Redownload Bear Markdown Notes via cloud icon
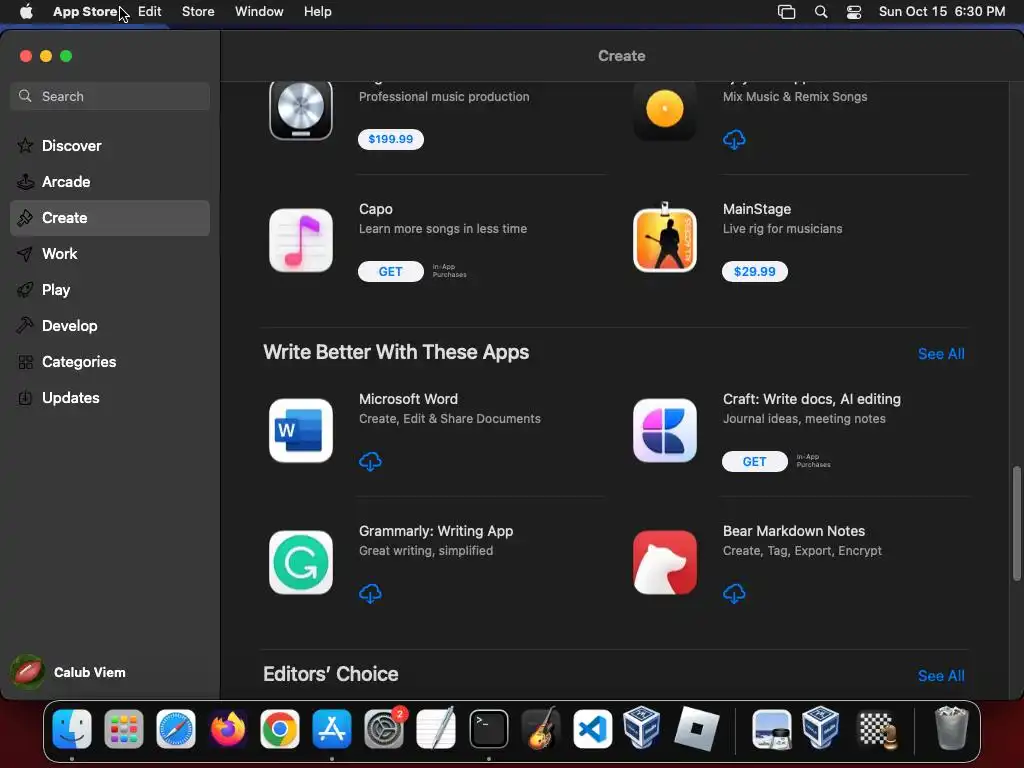This screenshot has height=768, width=1024. 734,594
